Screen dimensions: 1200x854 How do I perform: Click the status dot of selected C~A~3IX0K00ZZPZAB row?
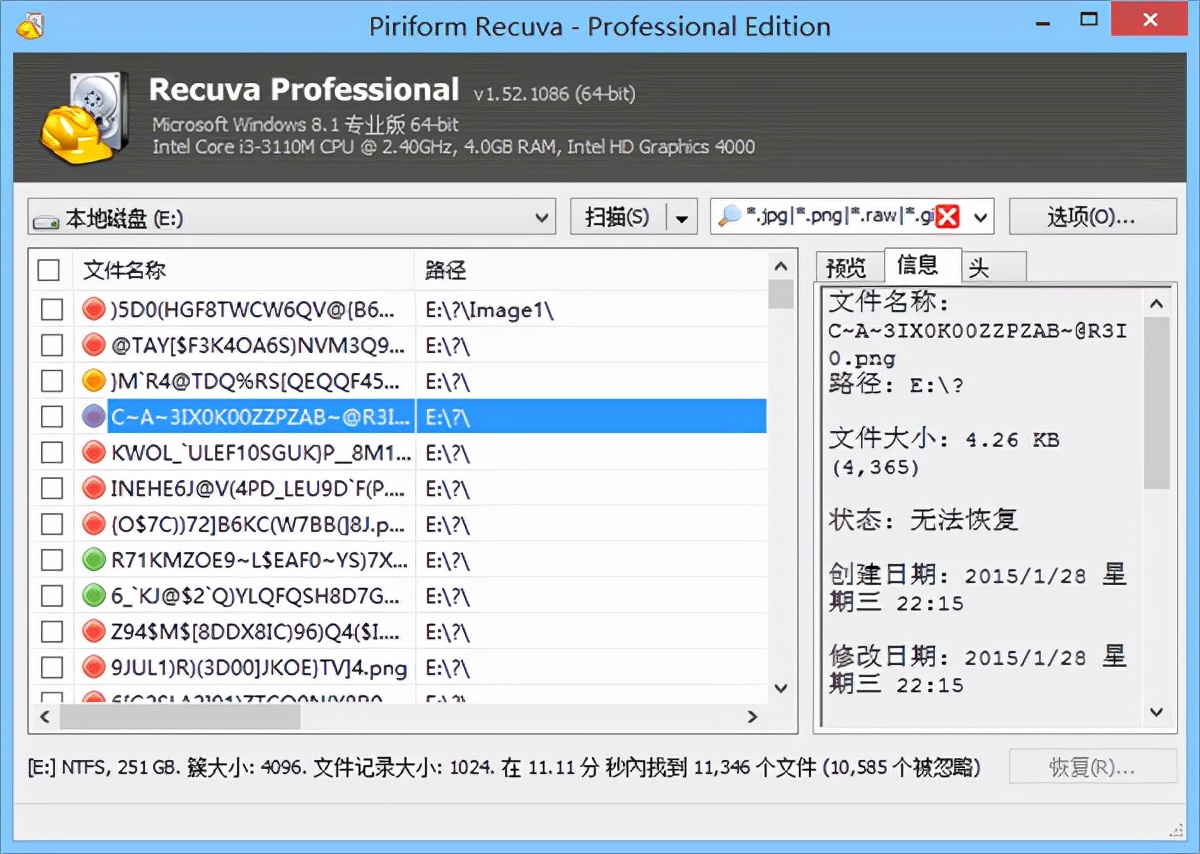click(x=94, y=417)
